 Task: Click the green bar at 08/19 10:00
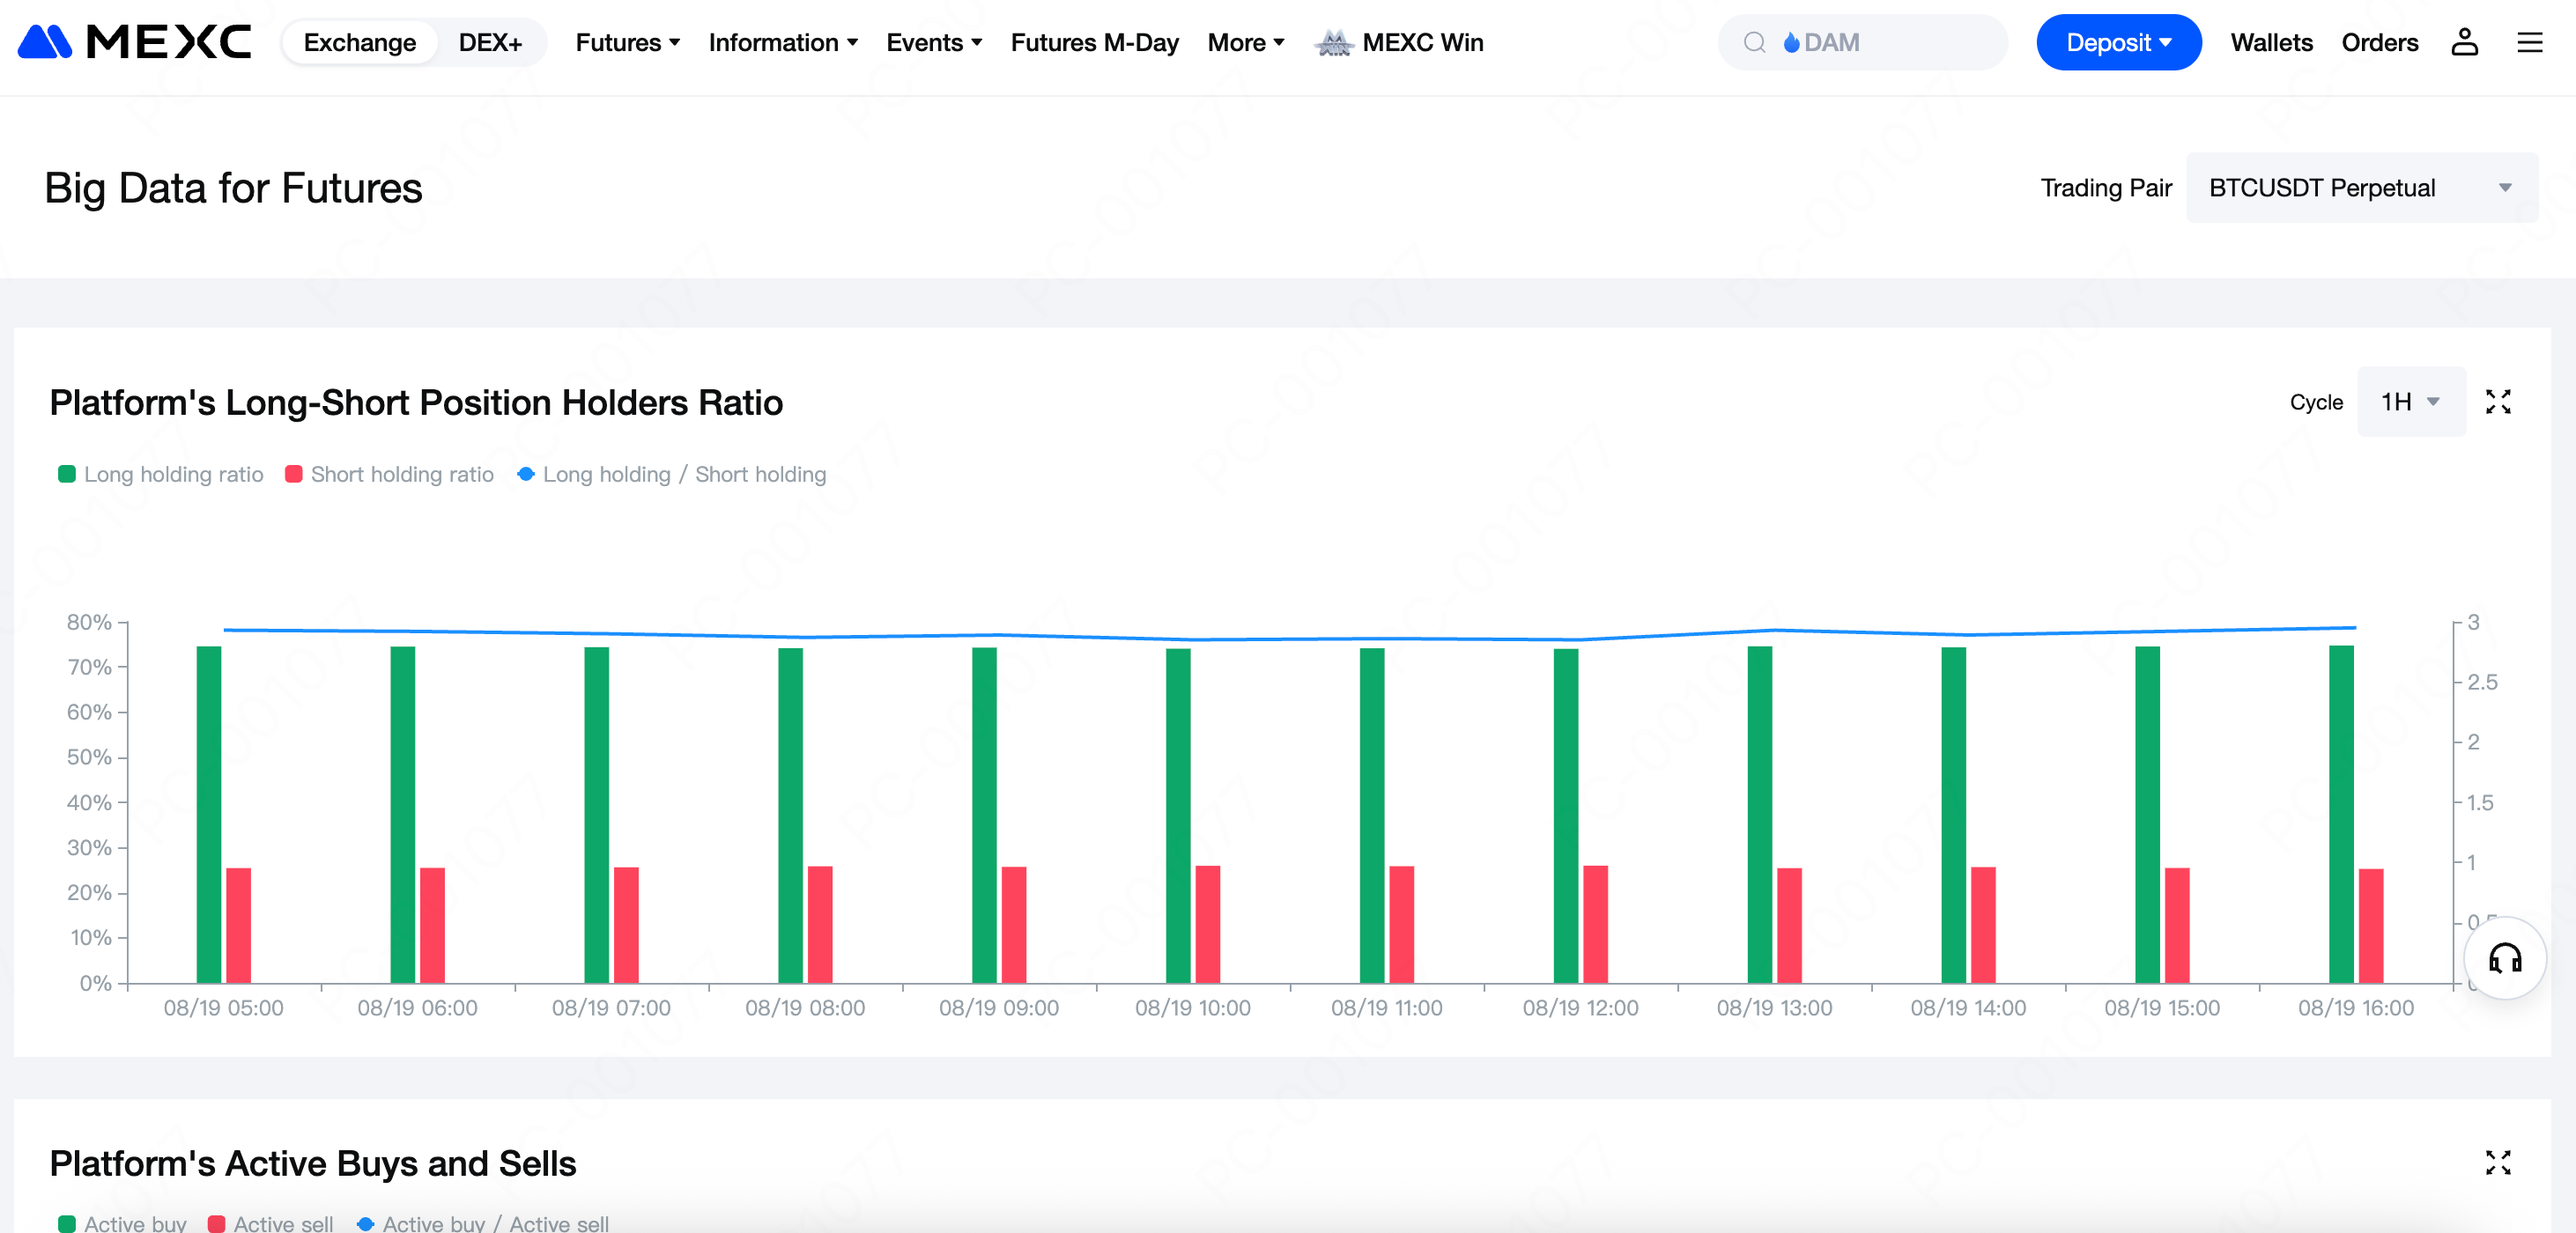[x=1177, y=815]
